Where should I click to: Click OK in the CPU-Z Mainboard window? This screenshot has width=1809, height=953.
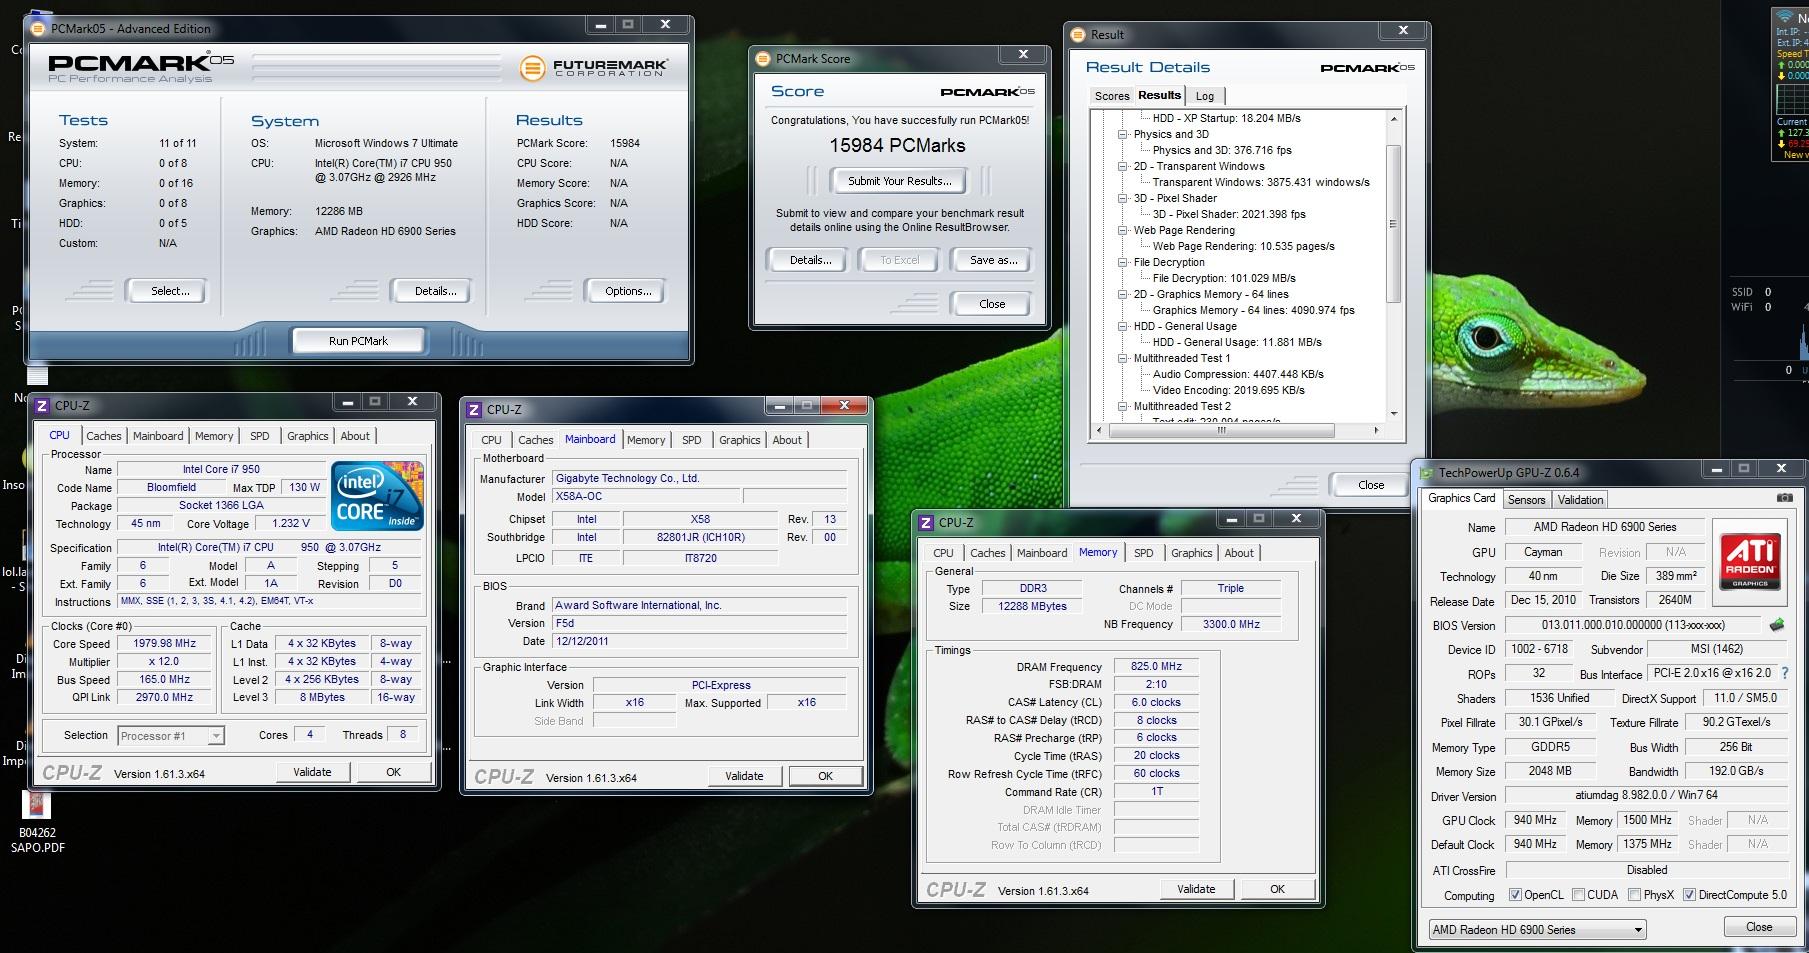825,776
